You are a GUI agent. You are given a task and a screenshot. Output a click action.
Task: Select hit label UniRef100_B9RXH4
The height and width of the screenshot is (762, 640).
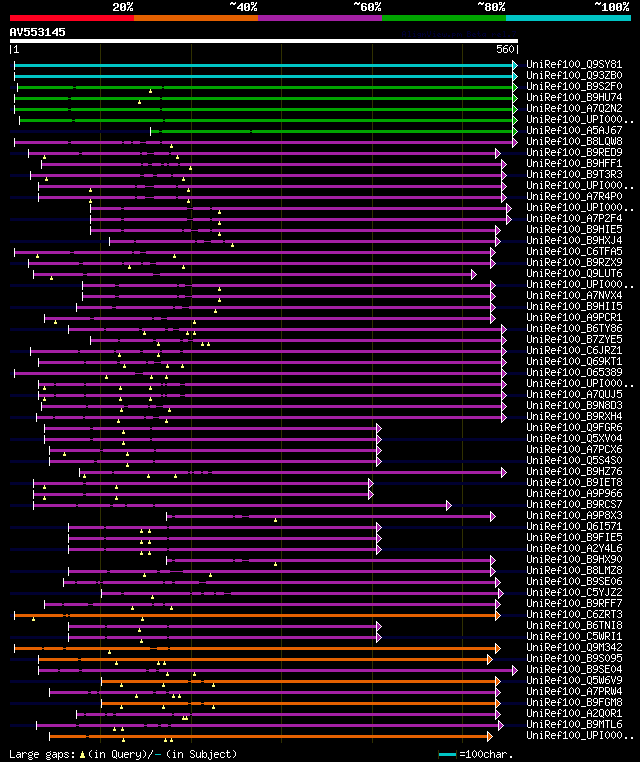574,416
